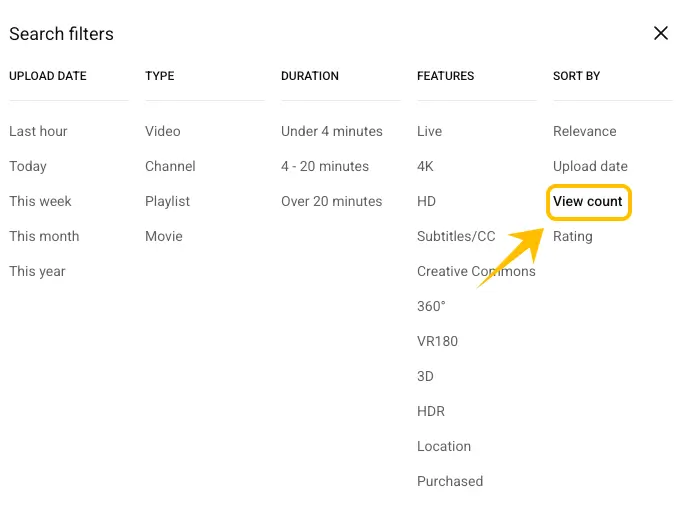Select the HDR feature filter

point(431,411)
